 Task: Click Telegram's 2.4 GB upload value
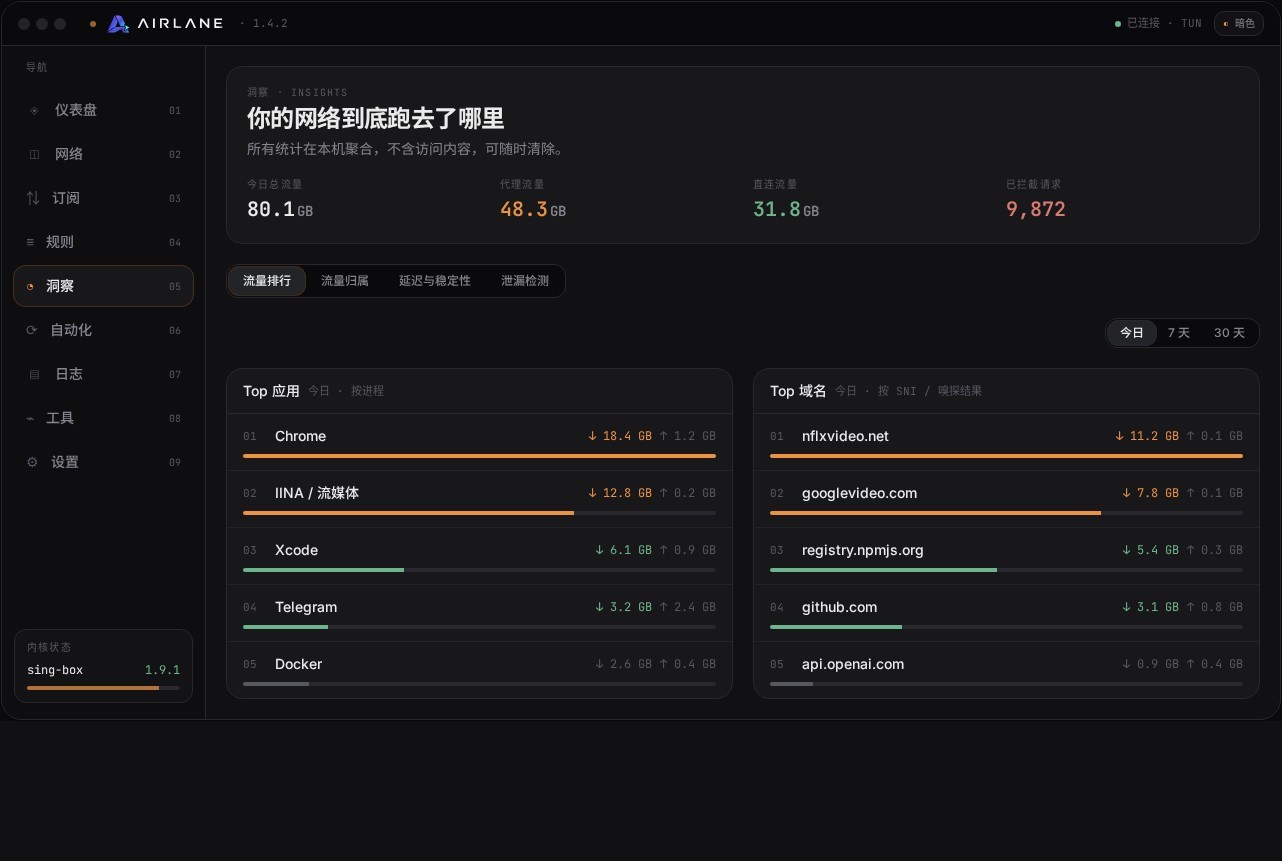click(x=687, y=607)
